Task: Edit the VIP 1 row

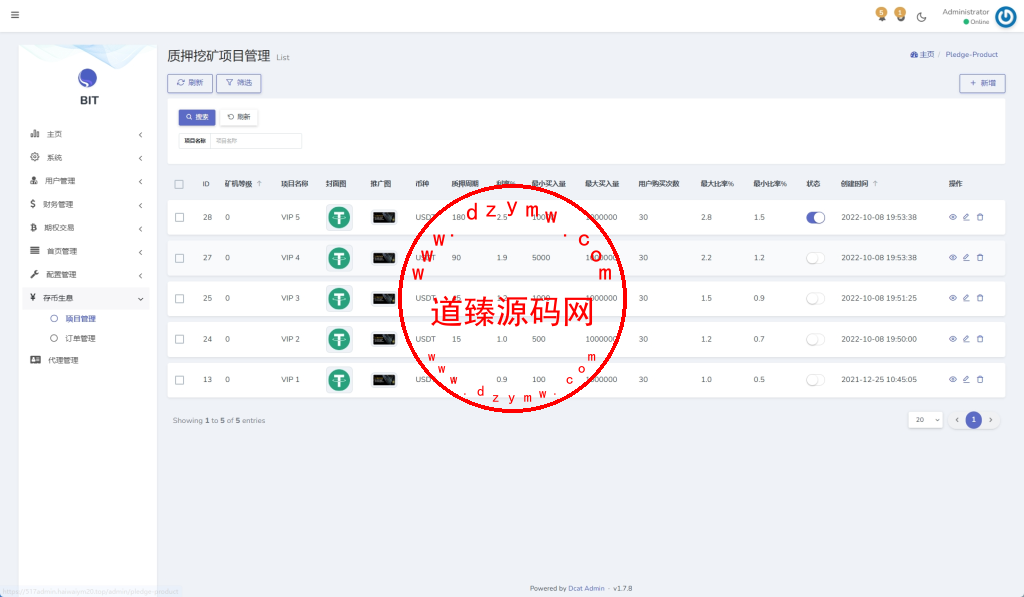Action: click(966, 379)
